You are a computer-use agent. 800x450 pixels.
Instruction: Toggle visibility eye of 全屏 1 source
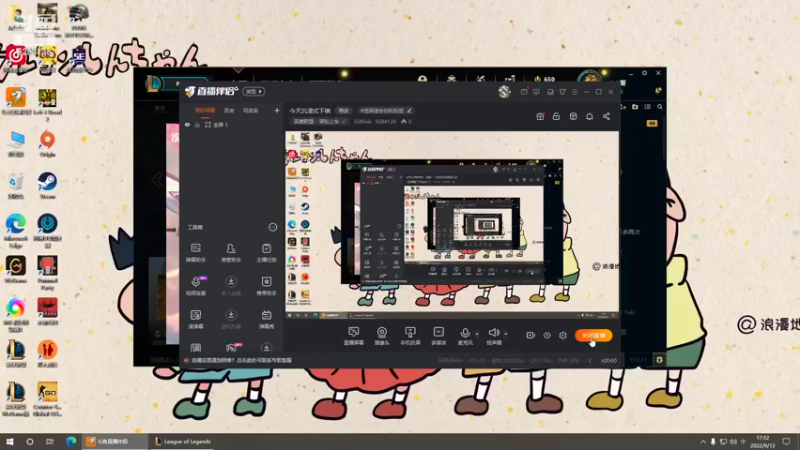point(187,124)
